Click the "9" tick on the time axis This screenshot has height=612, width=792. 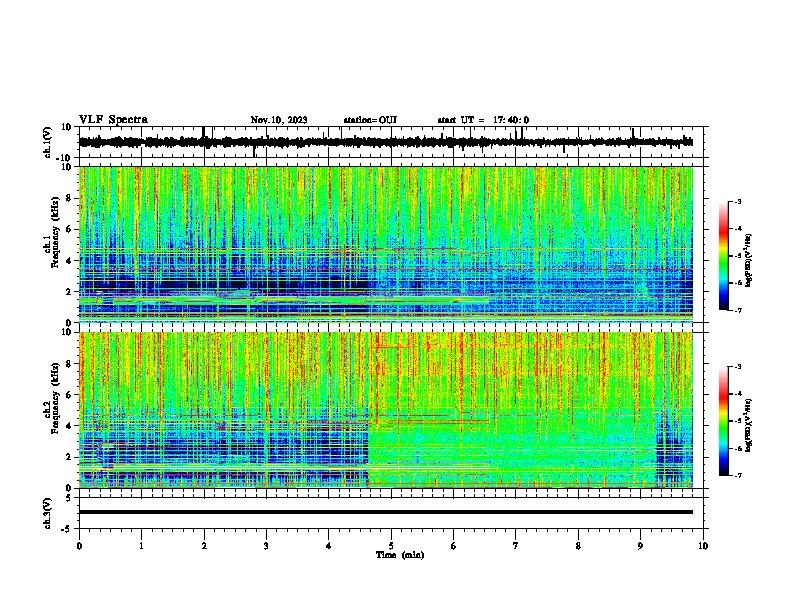coord(640,546)
